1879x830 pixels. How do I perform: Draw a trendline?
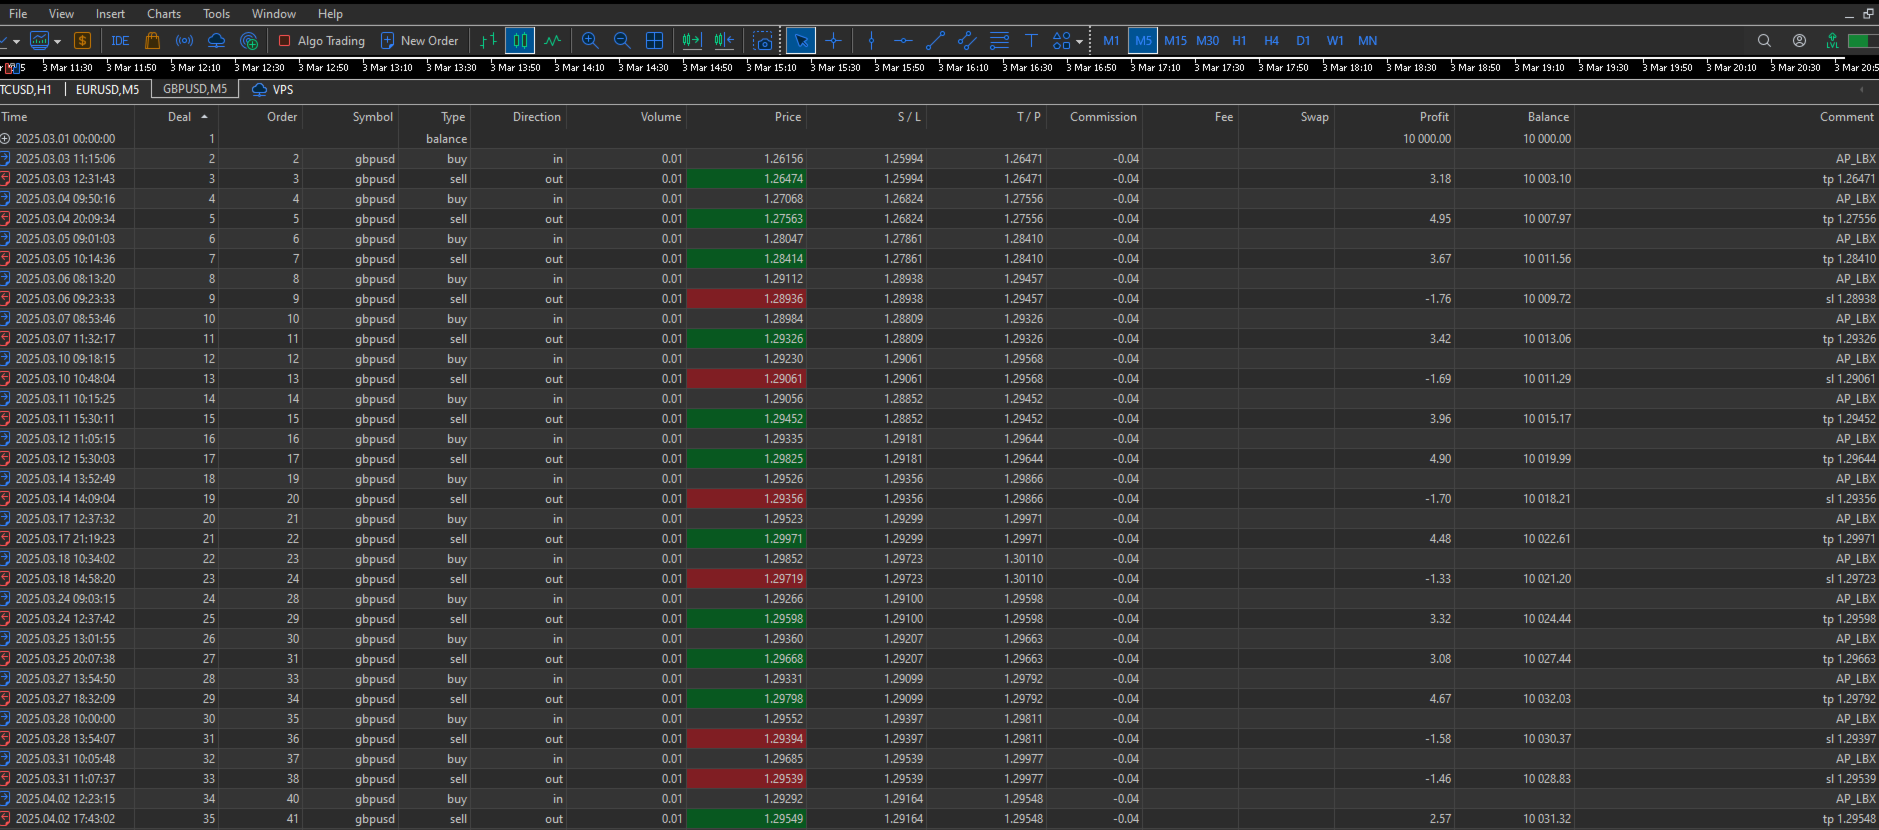point(936,41)
